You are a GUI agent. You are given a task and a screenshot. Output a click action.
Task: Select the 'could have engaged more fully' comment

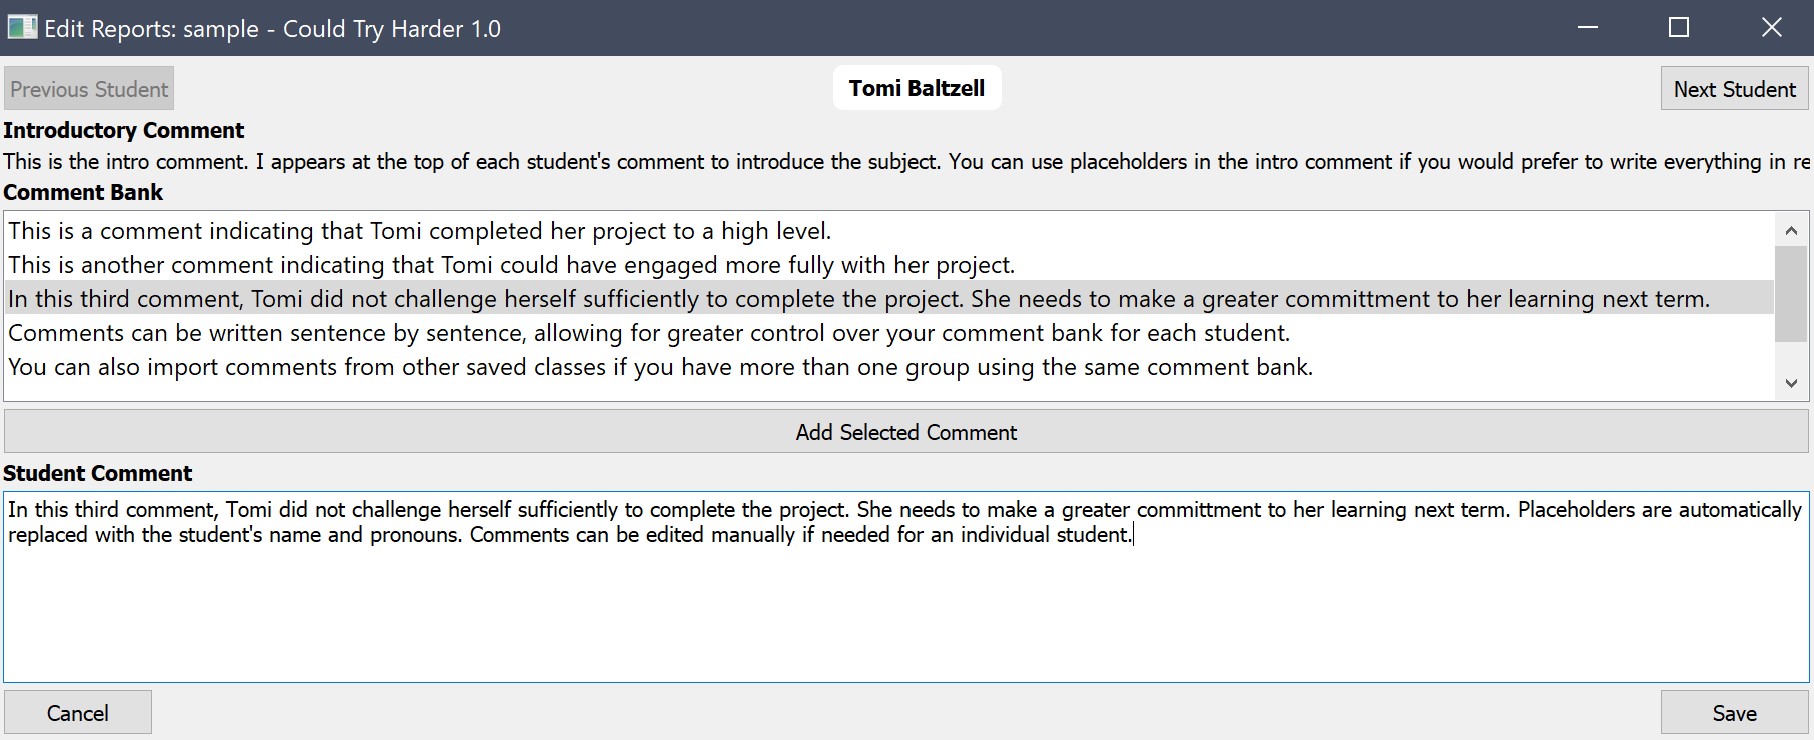point(890,265)
